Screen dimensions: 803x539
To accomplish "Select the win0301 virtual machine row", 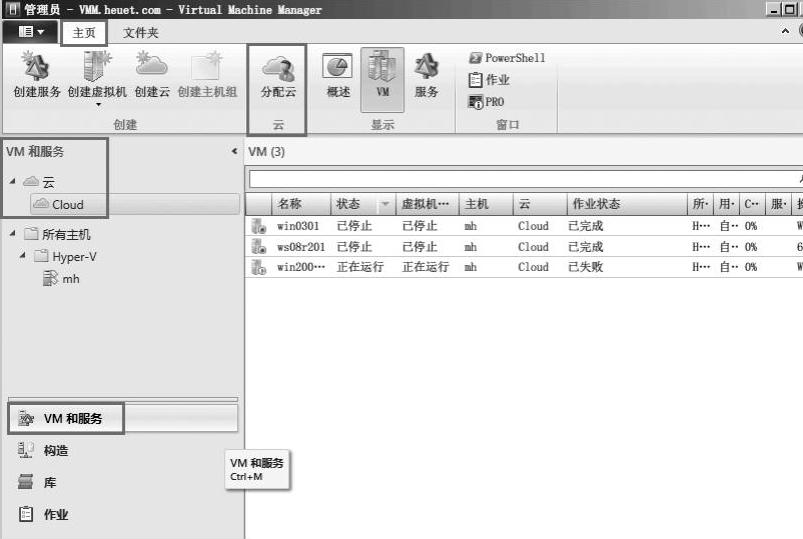I will (298, 226).
